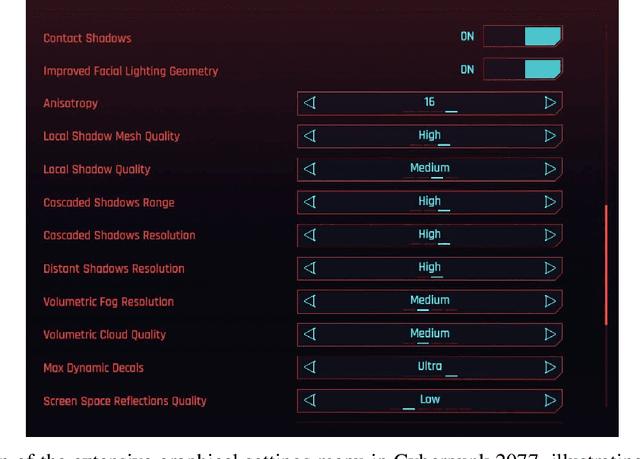The height and width of the screenshot is (459, 640).
Task: Toggle Contact Shadows switch off
Action: tap(522, 37)
